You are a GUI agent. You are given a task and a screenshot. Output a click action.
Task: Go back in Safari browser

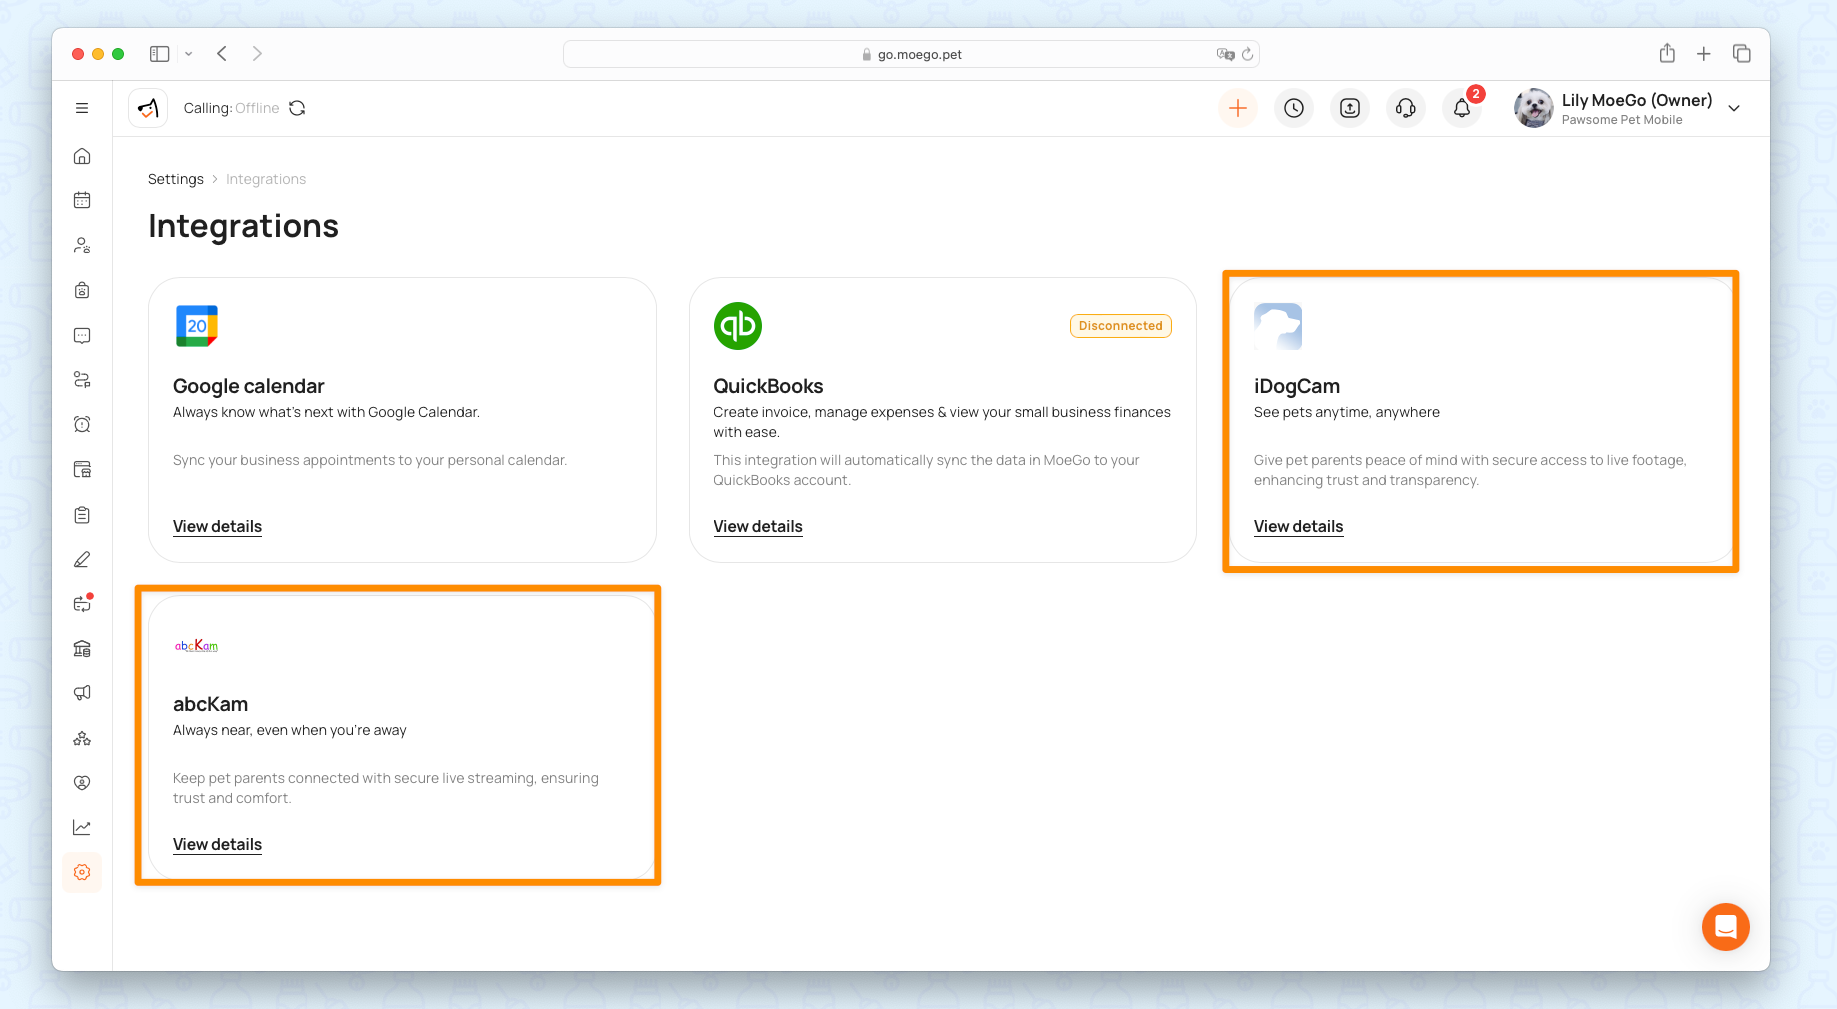pos(222,54)
